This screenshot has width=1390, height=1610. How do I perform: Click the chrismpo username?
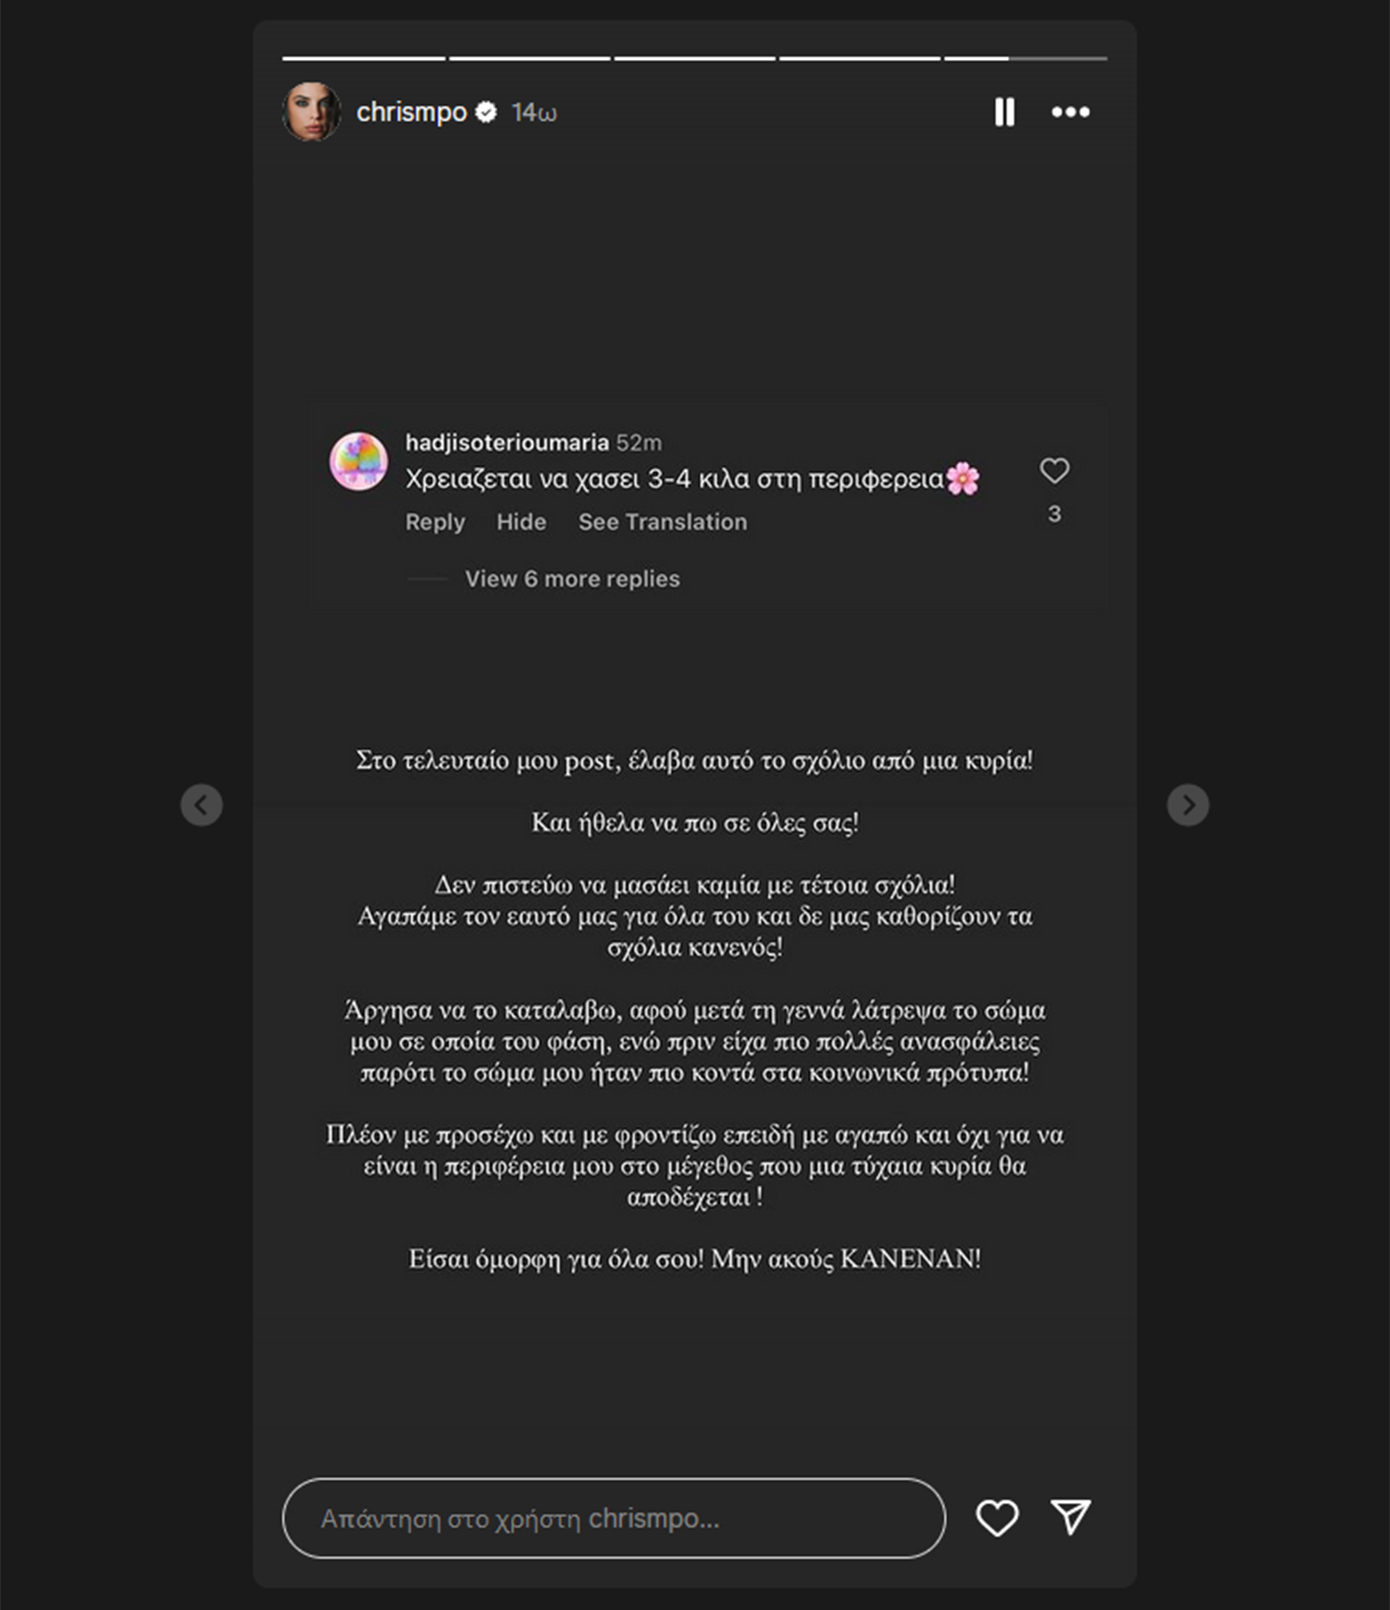tap(411, 112)
